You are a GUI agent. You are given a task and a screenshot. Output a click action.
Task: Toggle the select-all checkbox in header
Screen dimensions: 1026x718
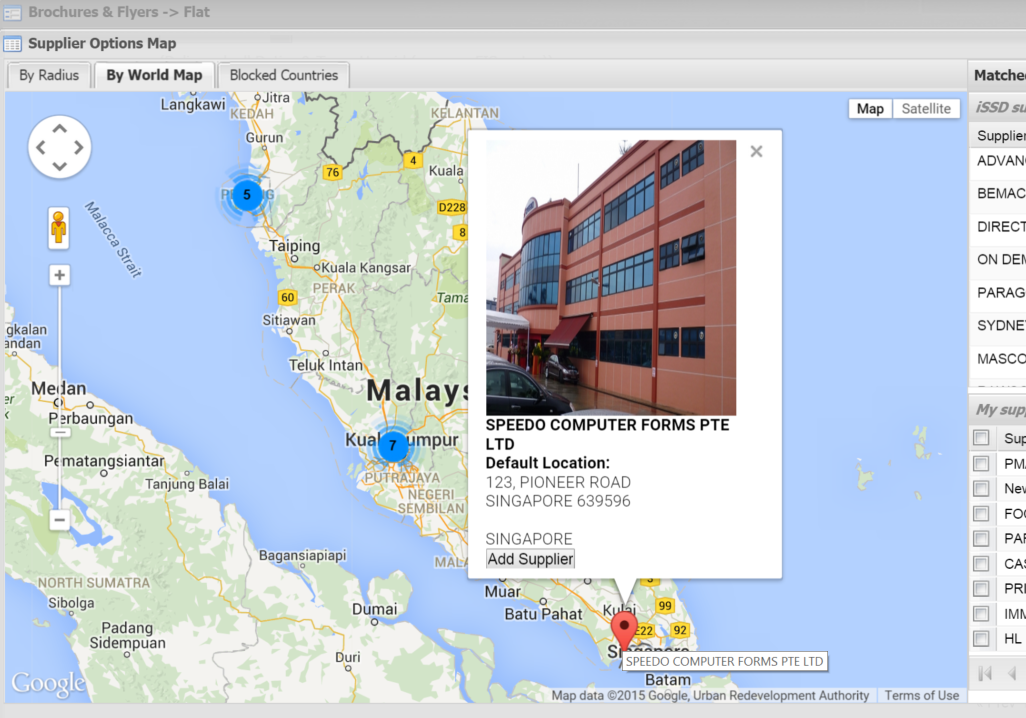[981, 438]
